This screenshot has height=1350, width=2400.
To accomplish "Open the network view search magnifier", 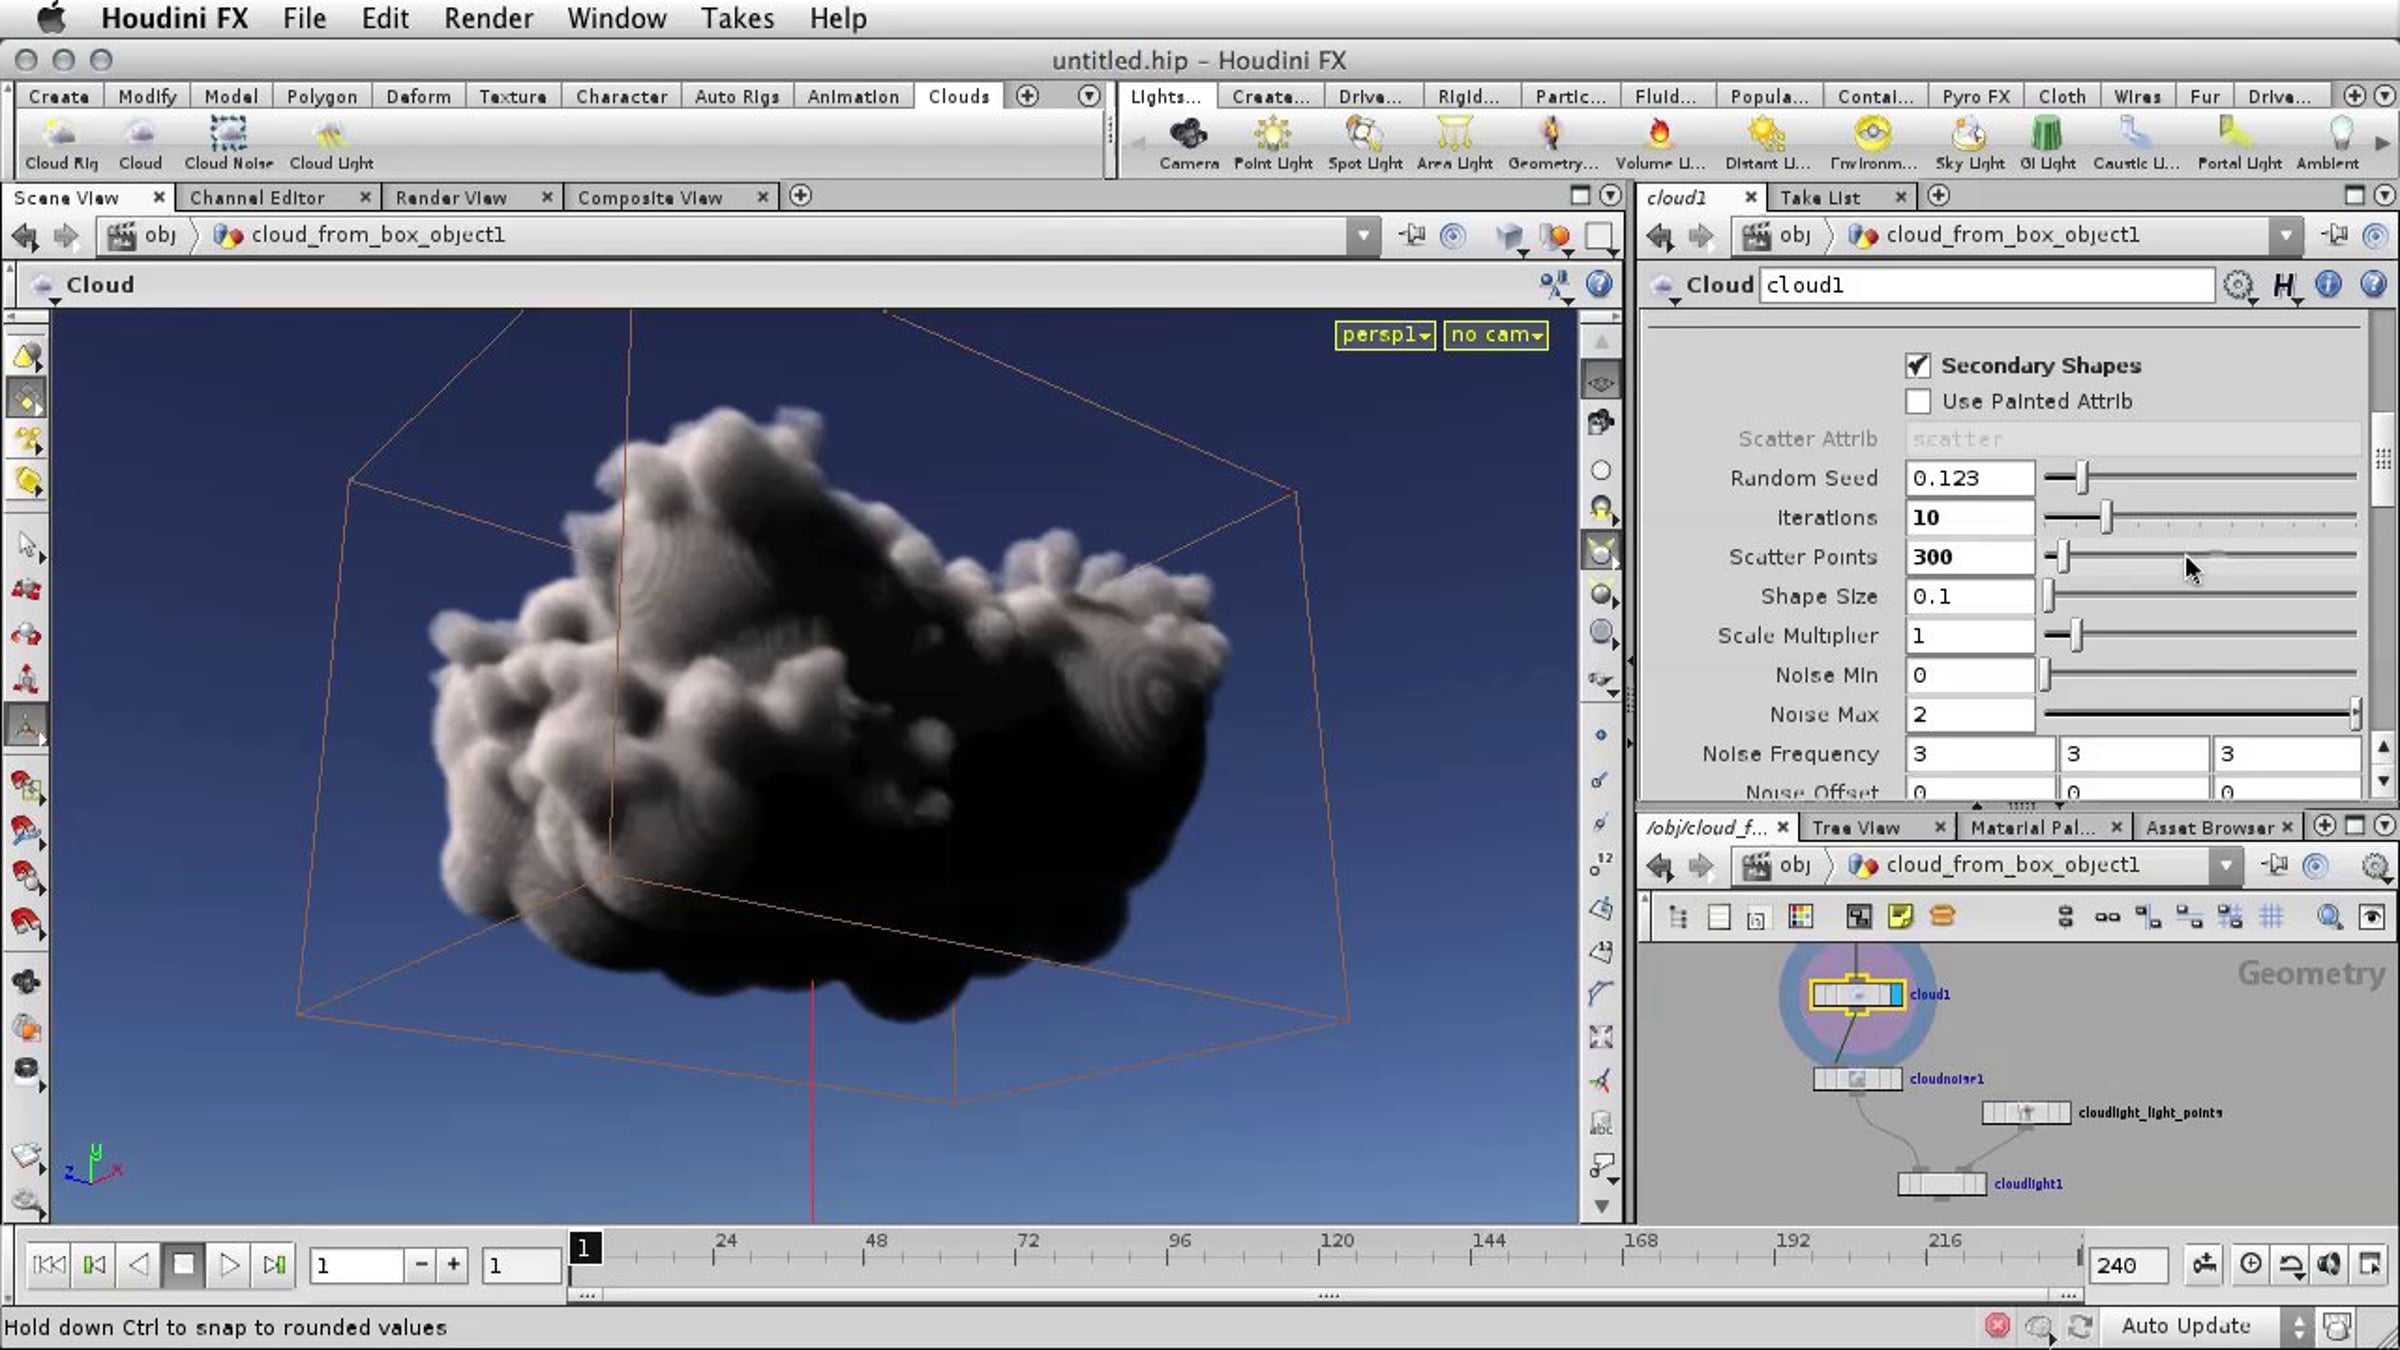I will 2330,917.
